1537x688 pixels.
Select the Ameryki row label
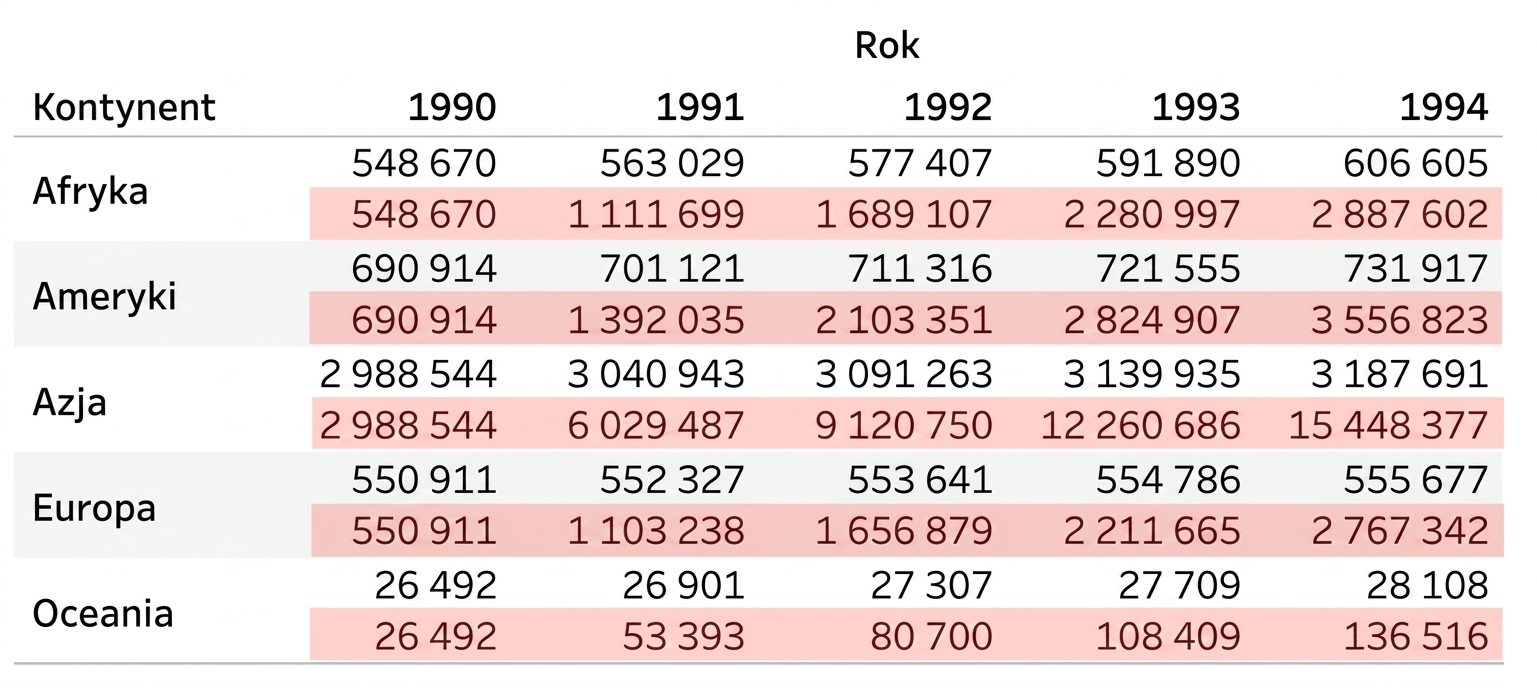[104, 296]
